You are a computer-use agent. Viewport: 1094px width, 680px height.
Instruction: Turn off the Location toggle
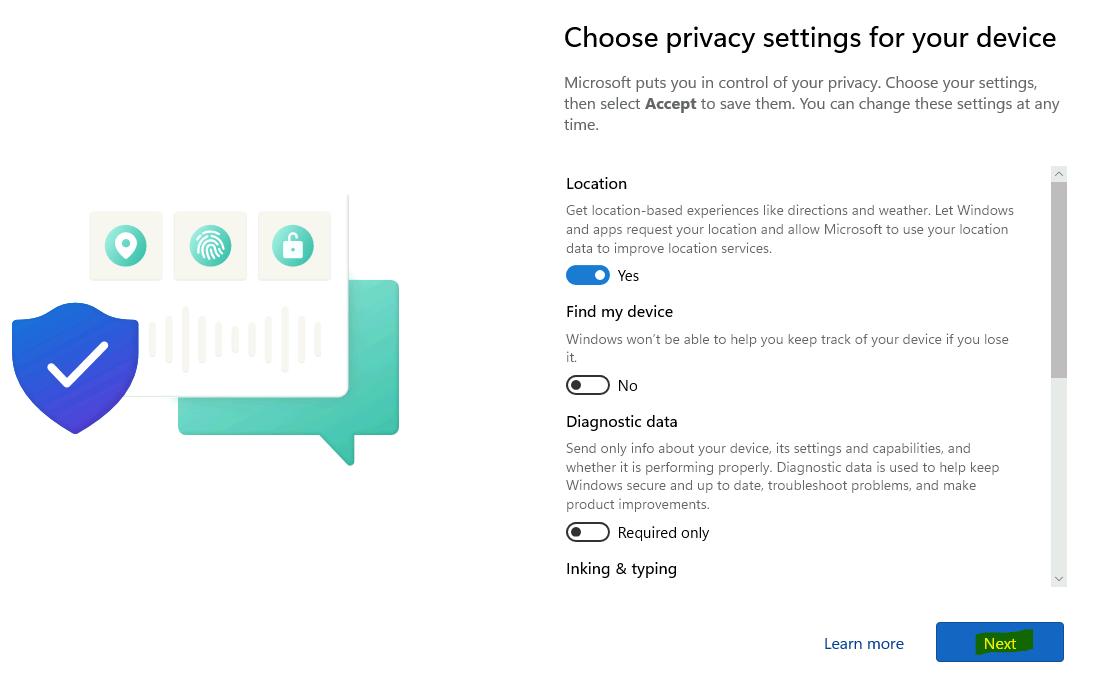point(587,275)
